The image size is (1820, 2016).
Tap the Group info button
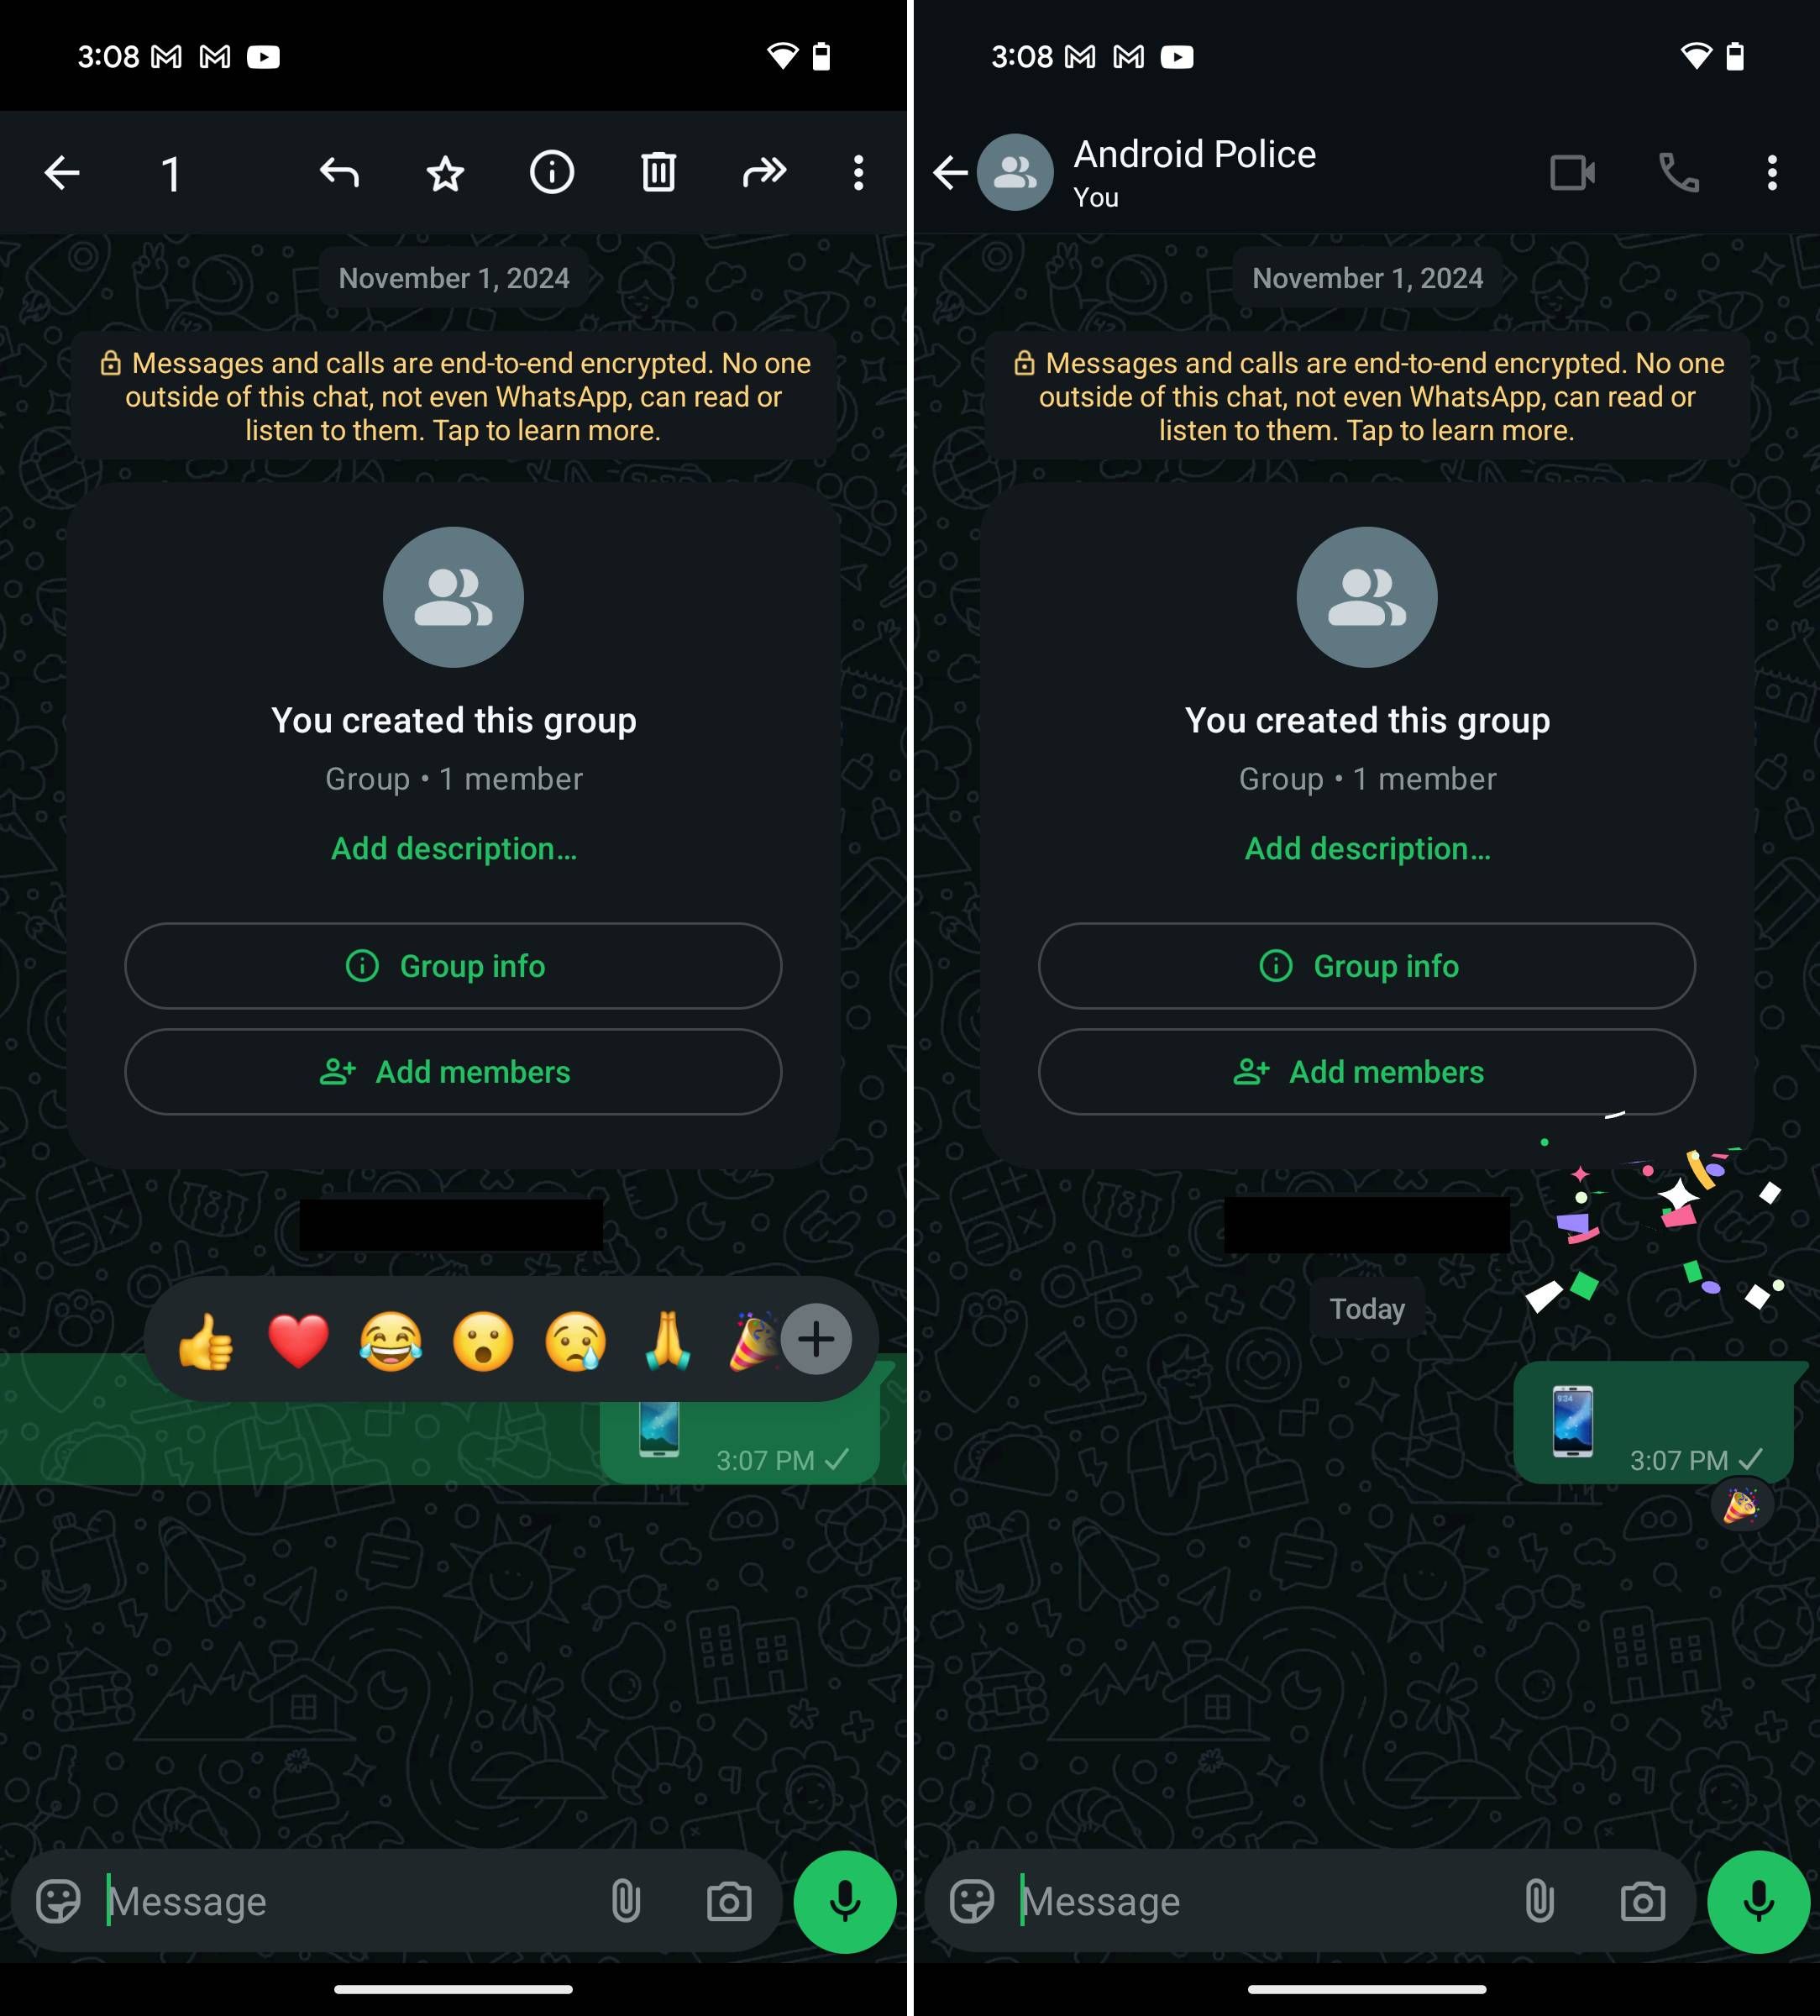453,966
